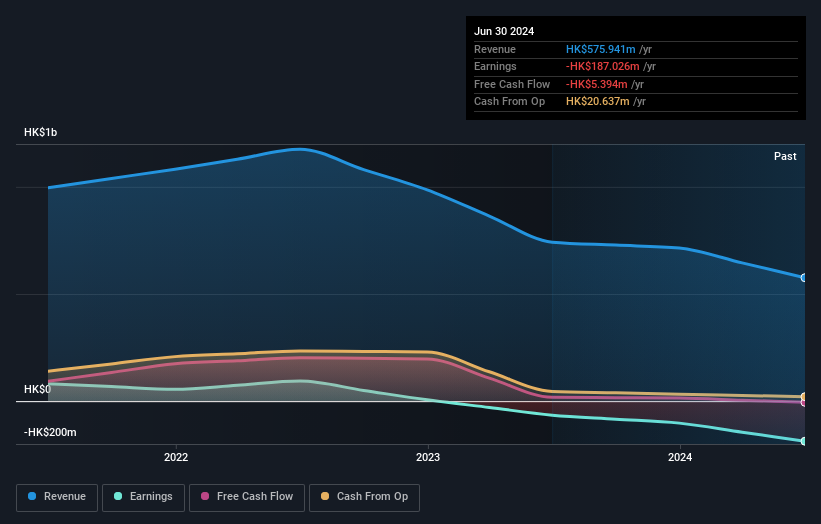Click the teal Earnings legend dot
The image size is (821, 524).
(x=118, y=496)
